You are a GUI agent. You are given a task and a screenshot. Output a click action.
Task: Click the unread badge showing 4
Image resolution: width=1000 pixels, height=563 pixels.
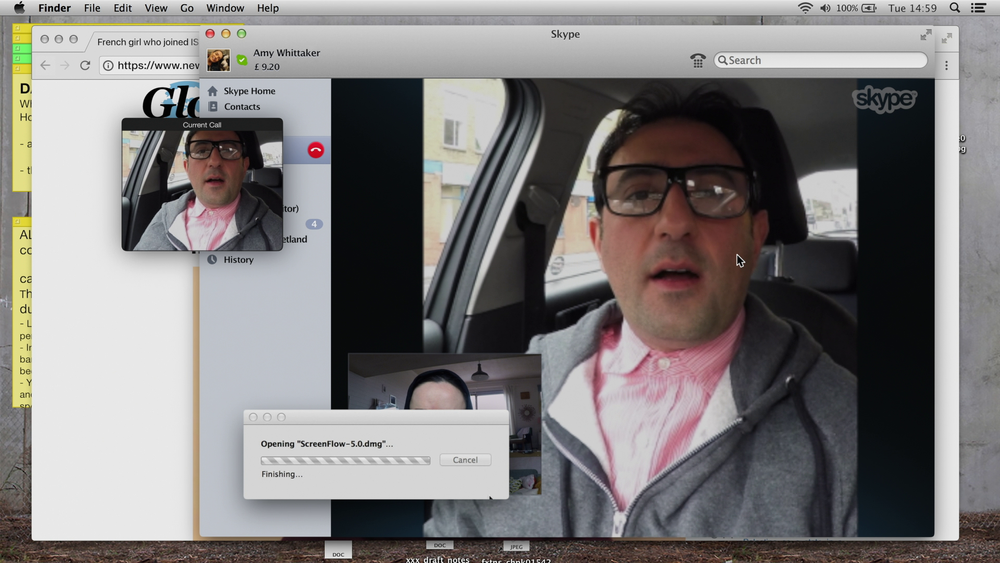314,224
